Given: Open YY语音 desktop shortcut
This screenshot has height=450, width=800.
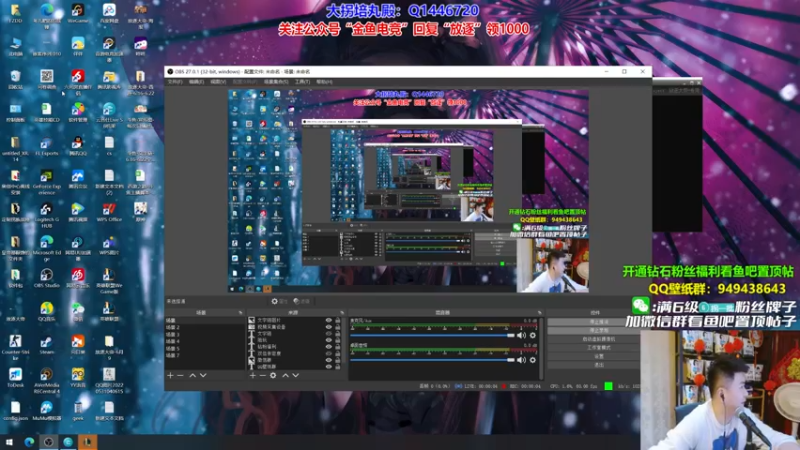Looking at the screenshot, I should click(x=78, y=378).
